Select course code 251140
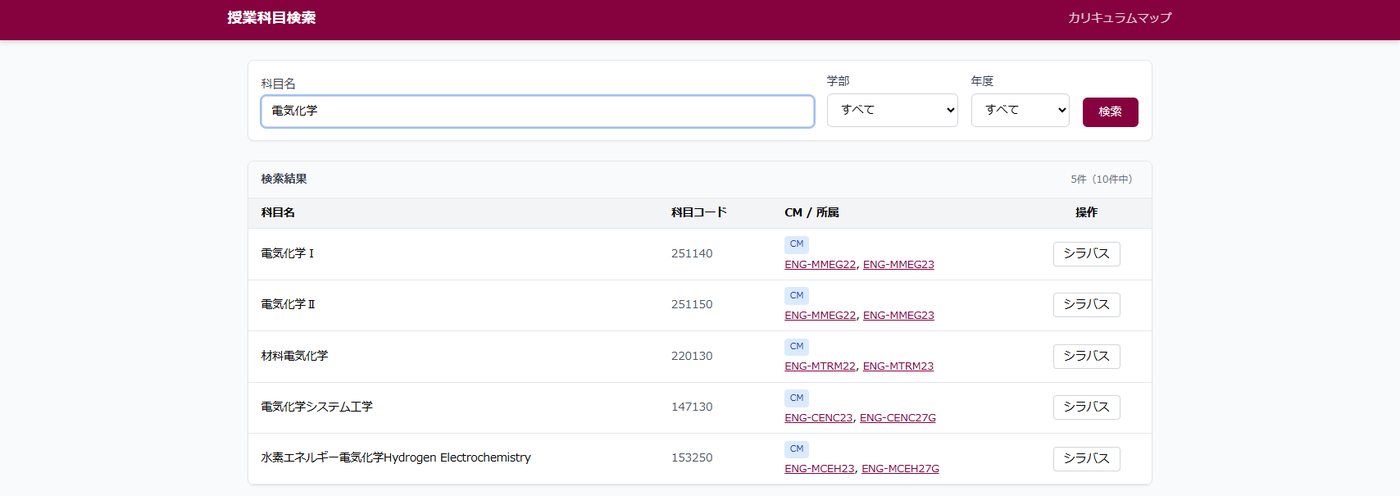This screenshot has height=496, width=1400. click(x=692, y=254)
